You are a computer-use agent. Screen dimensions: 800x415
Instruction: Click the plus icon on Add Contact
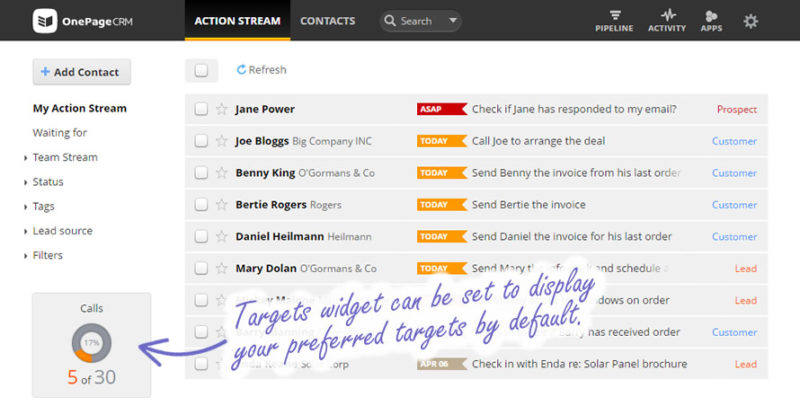click(45, 71)
